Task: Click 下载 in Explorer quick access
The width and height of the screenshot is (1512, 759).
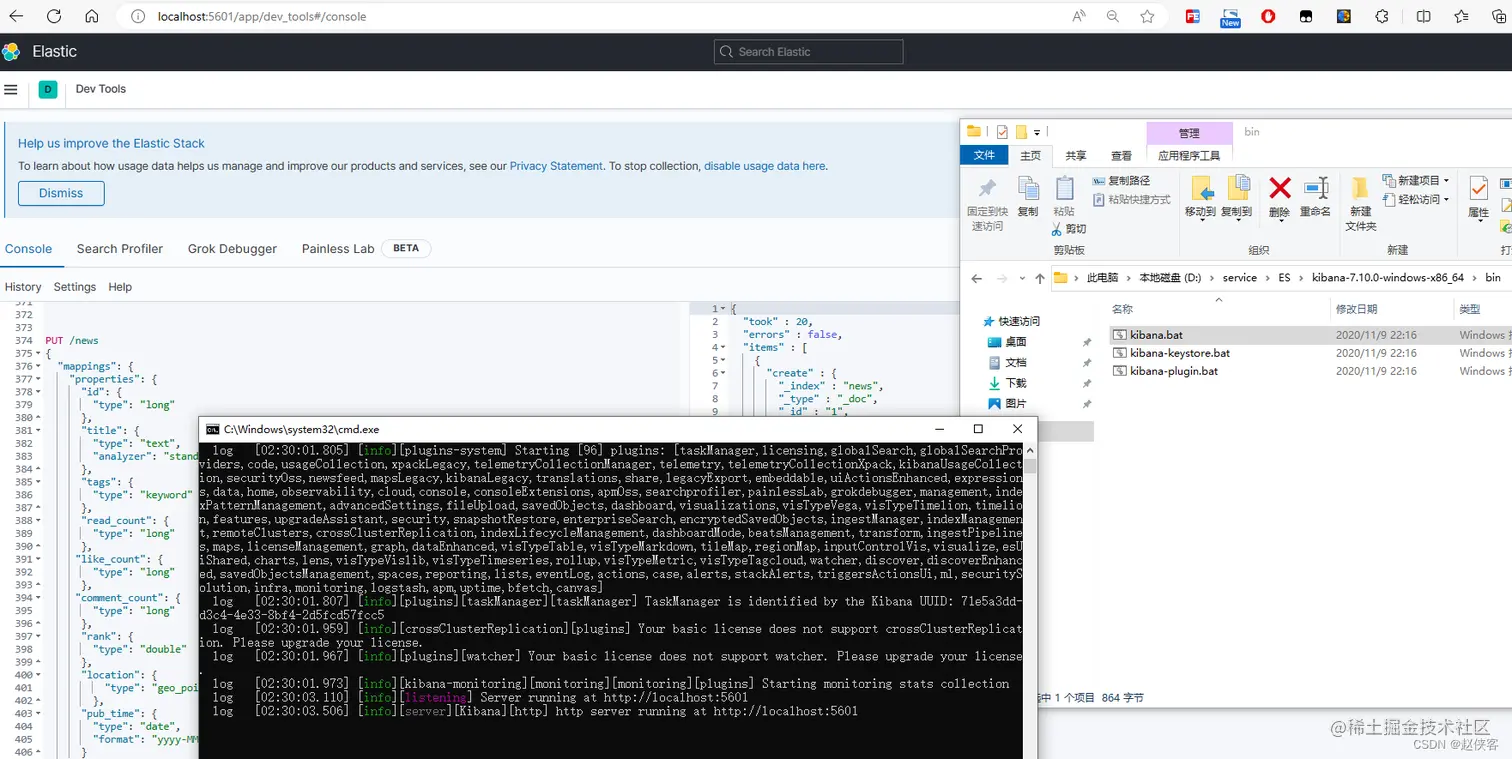Action: coord(1016,383)
